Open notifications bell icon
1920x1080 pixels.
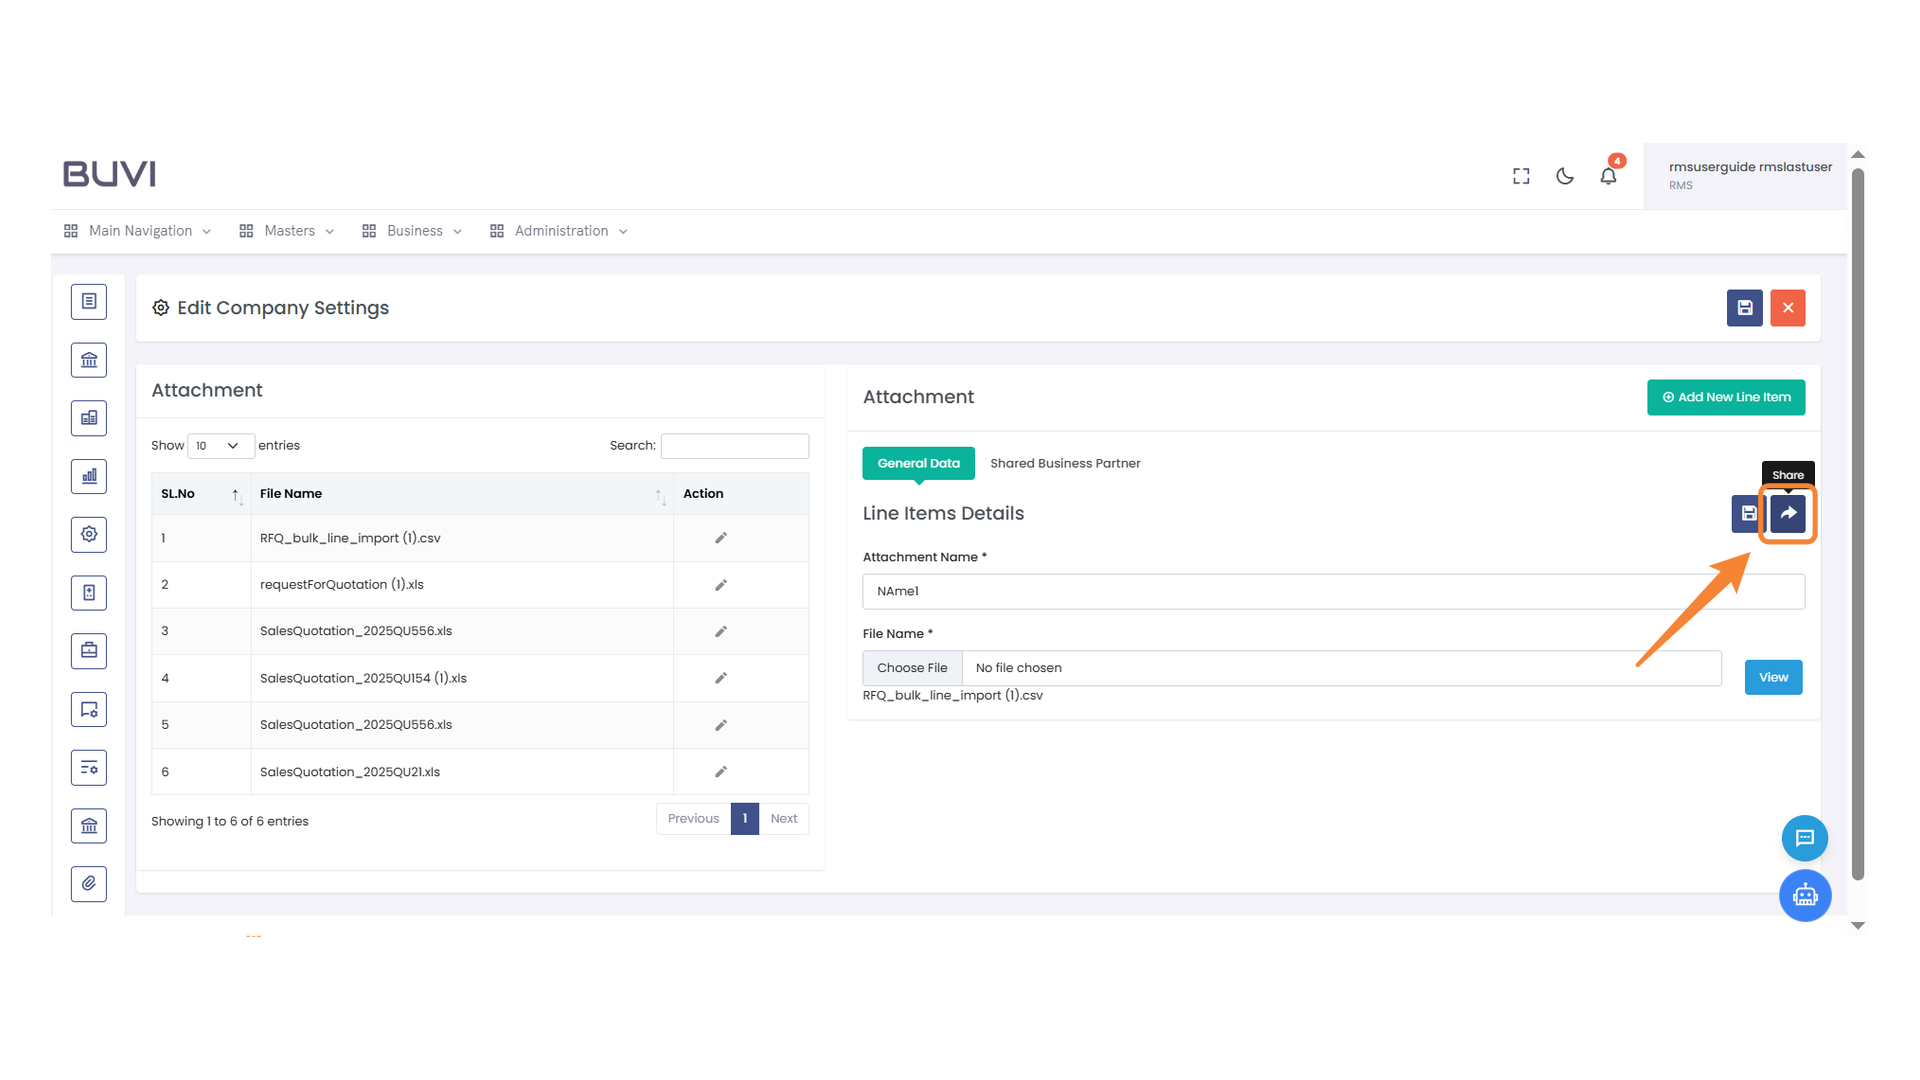(x=1608, y=176)
